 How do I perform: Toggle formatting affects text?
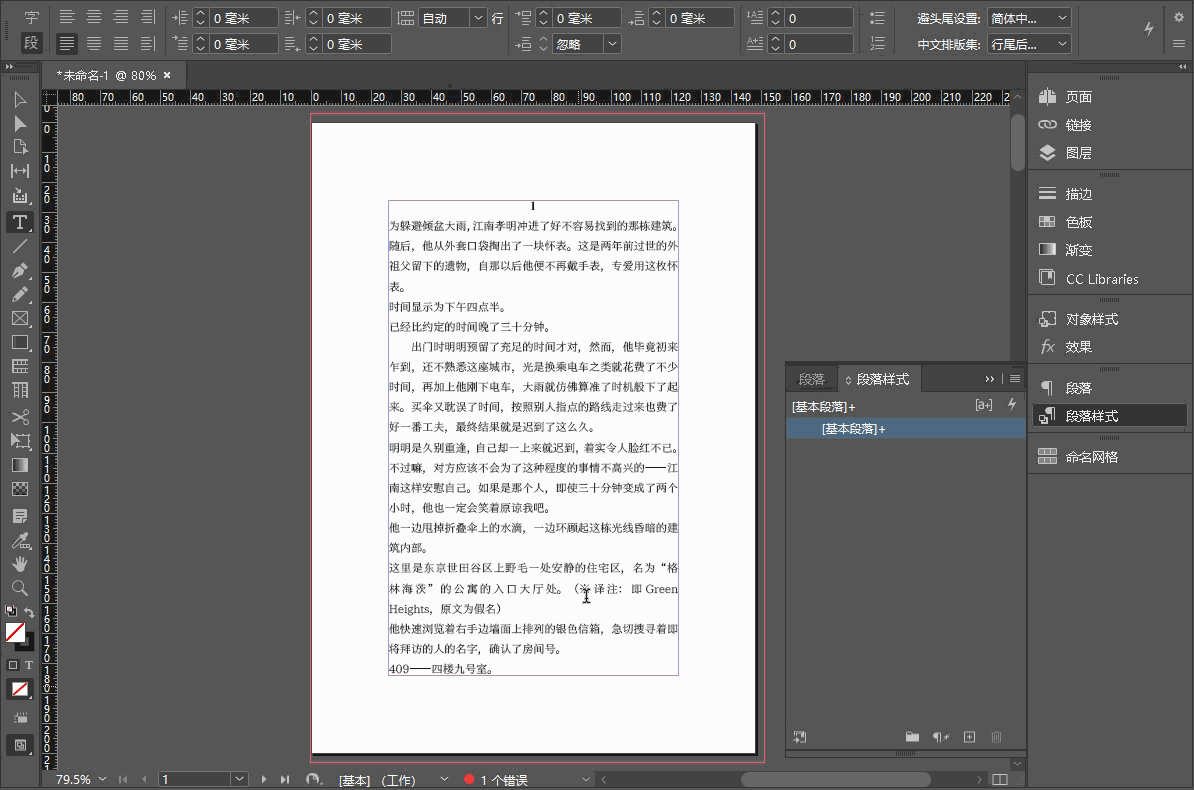(29, 665)
